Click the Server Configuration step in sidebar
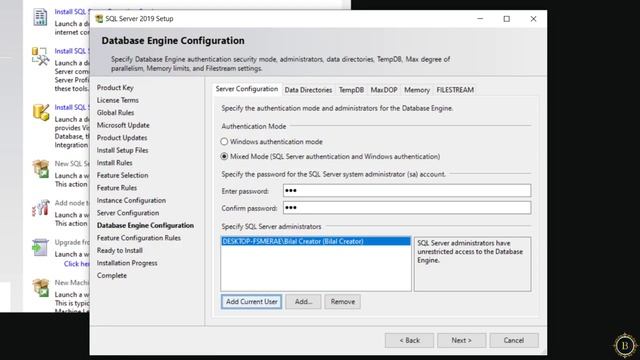Screen dimensions: 640x360 (x=128, y=213)
